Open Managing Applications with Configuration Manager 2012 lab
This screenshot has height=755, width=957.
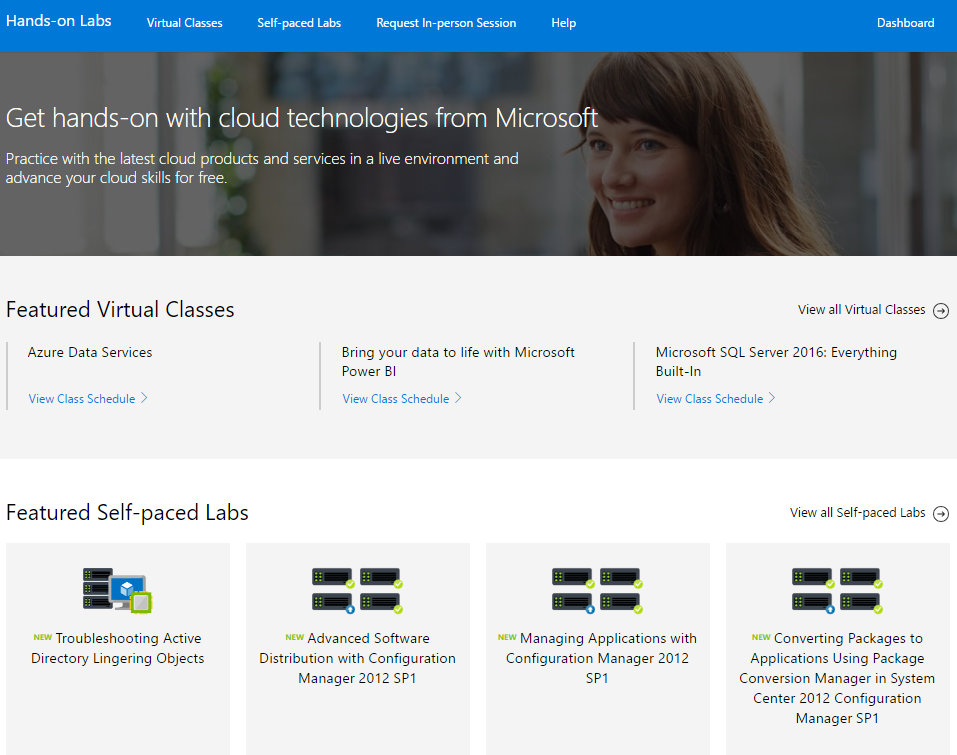click(x=598, y=658)
